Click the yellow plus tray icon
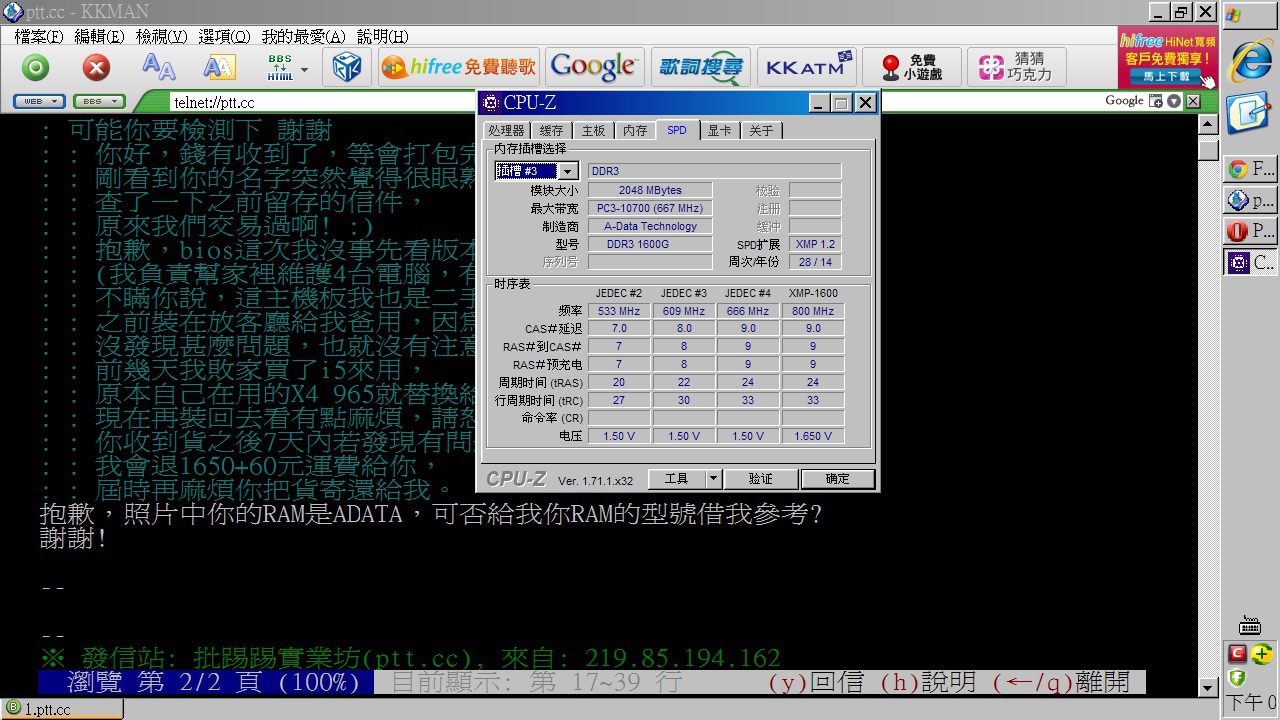This screenshot has width=1280, height=720. [x=1261, y=655]
